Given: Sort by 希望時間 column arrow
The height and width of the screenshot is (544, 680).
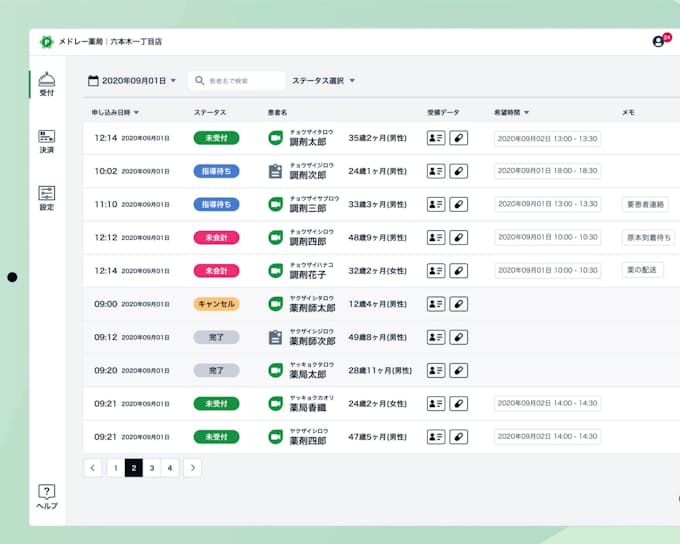Looking at the screenshot, I should pyautogui.click(x=527, y=113).
